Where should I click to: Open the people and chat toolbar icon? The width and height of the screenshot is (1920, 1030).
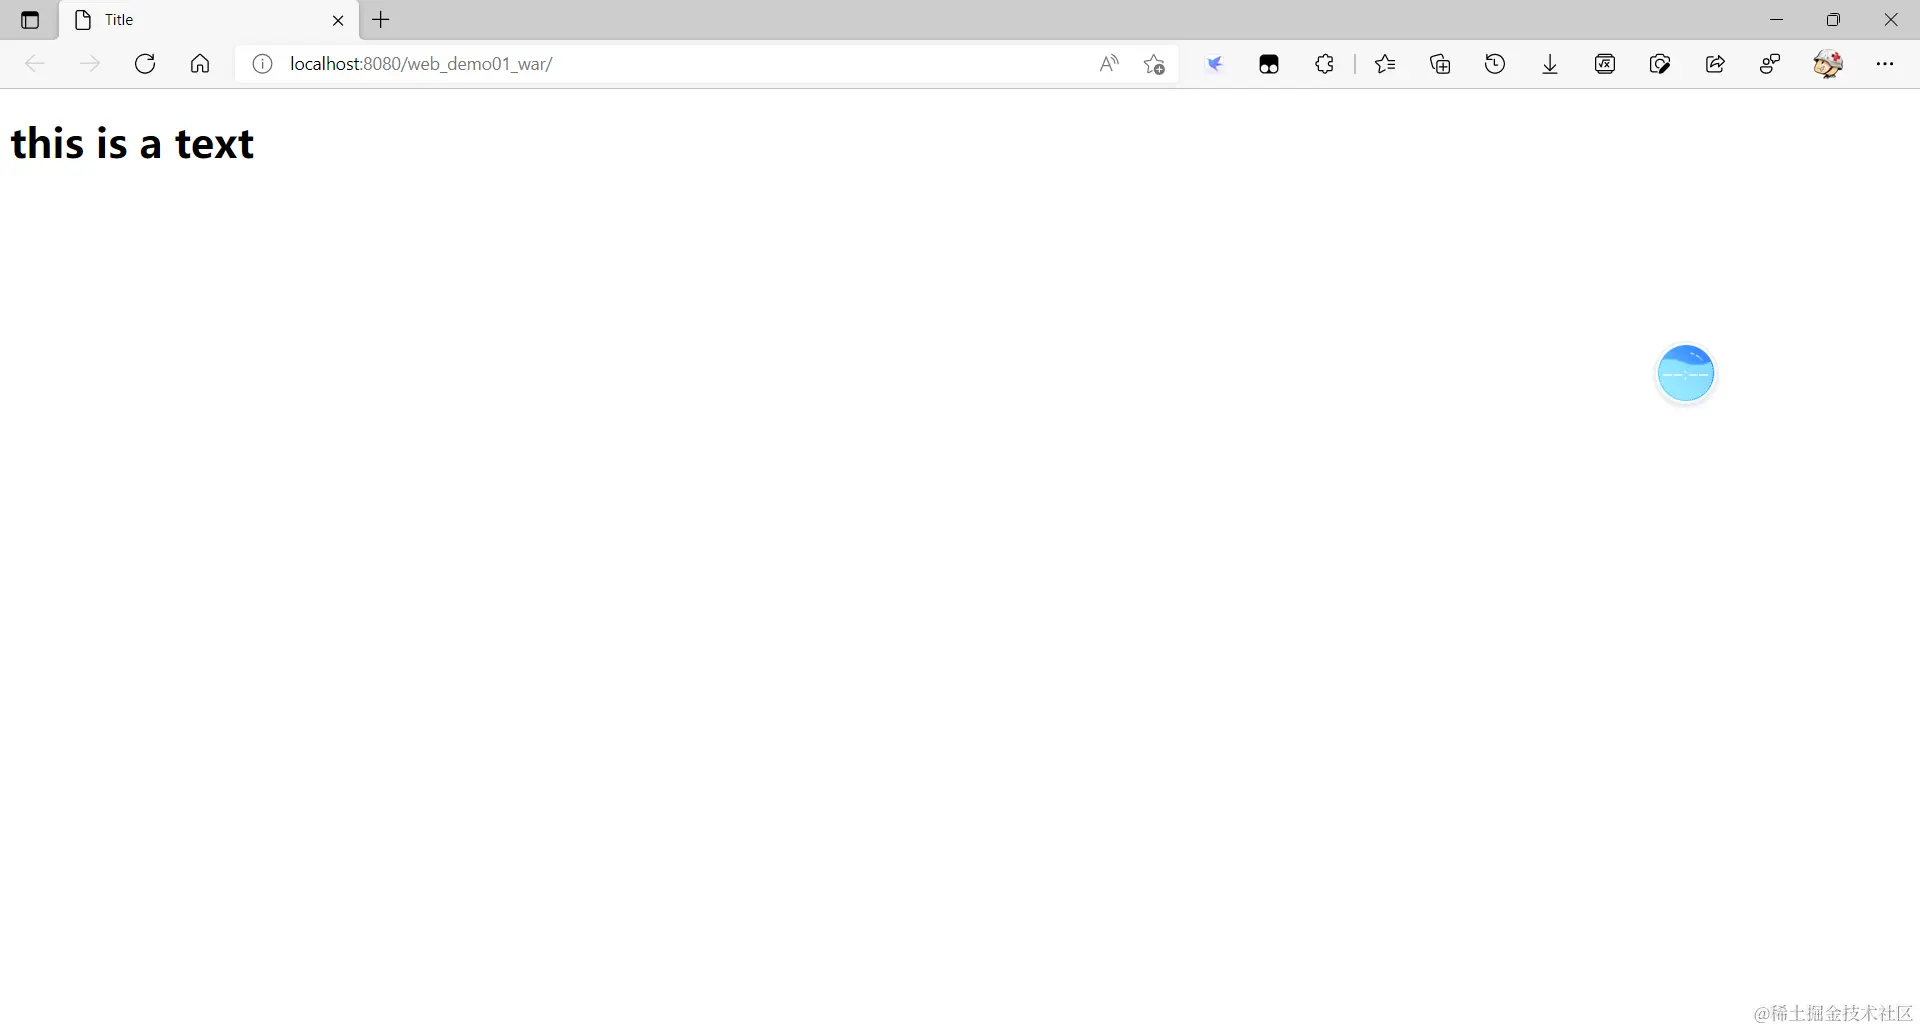[x=1770, y=64]
